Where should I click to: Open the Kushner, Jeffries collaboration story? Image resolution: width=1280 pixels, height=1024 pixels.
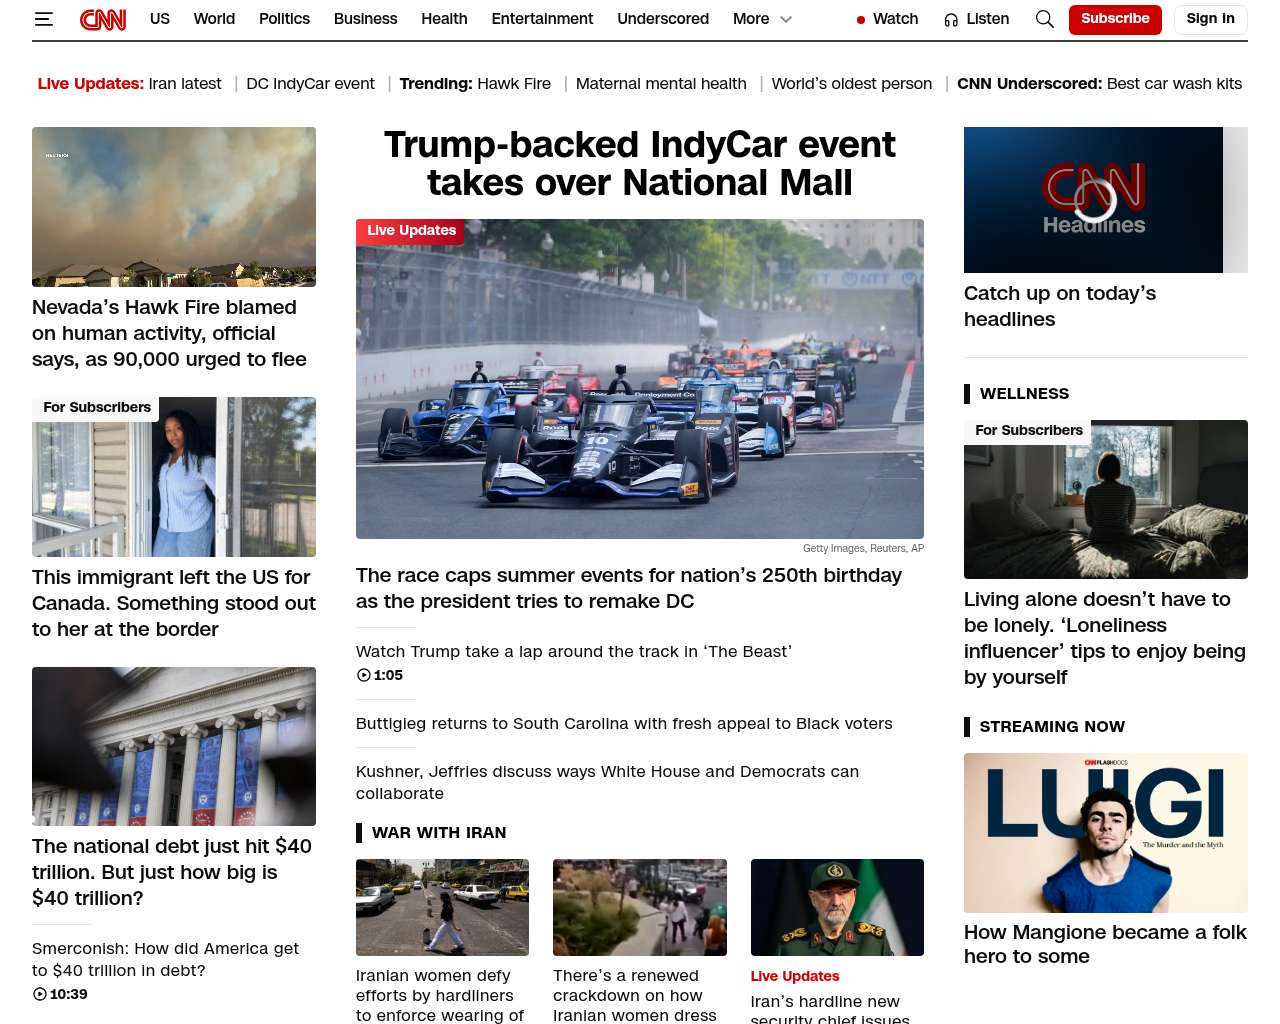[607, 783]
